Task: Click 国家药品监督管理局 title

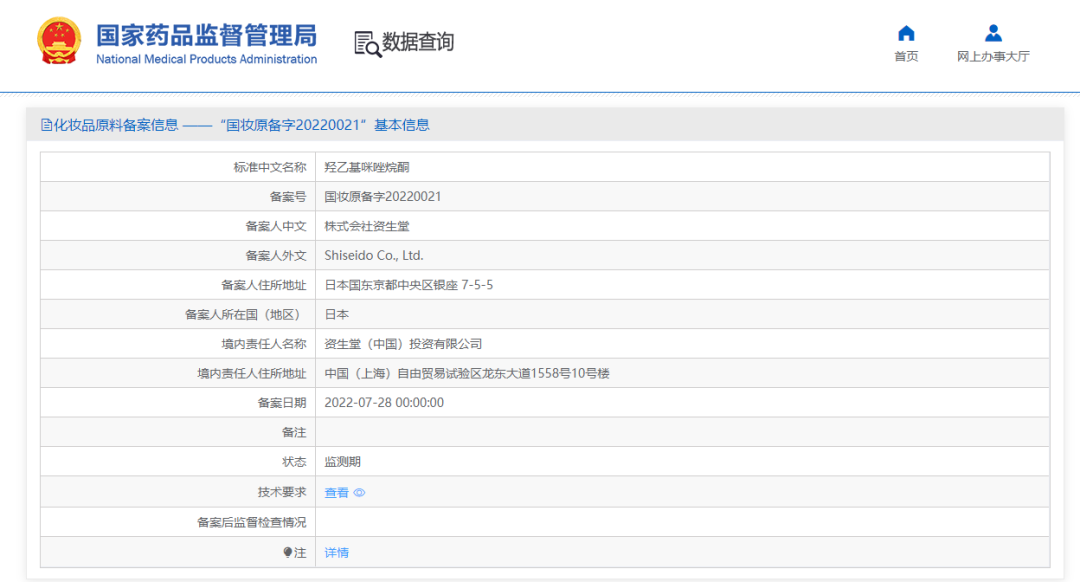Action: click(x=207, y=34)
